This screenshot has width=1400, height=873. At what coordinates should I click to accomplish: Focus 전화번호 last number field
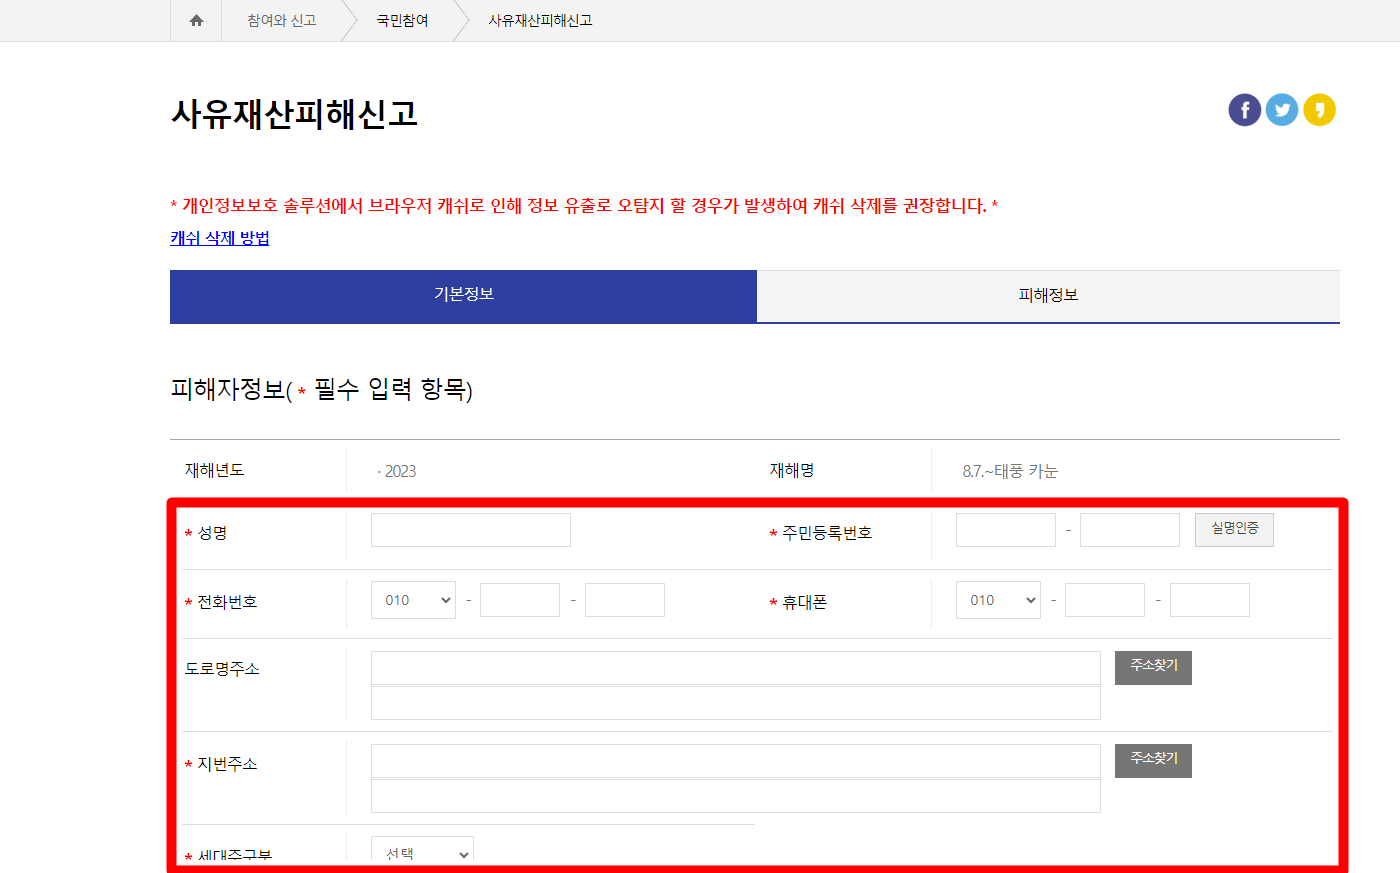pyautogui.click(x=625, y=600)
